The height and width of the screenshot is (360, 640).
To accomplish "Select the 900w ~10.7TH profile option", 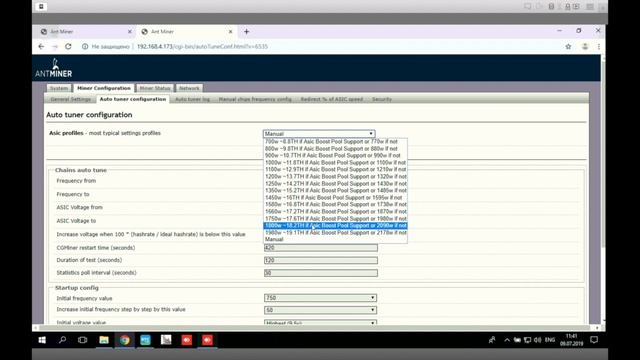I will coord(335,156).
